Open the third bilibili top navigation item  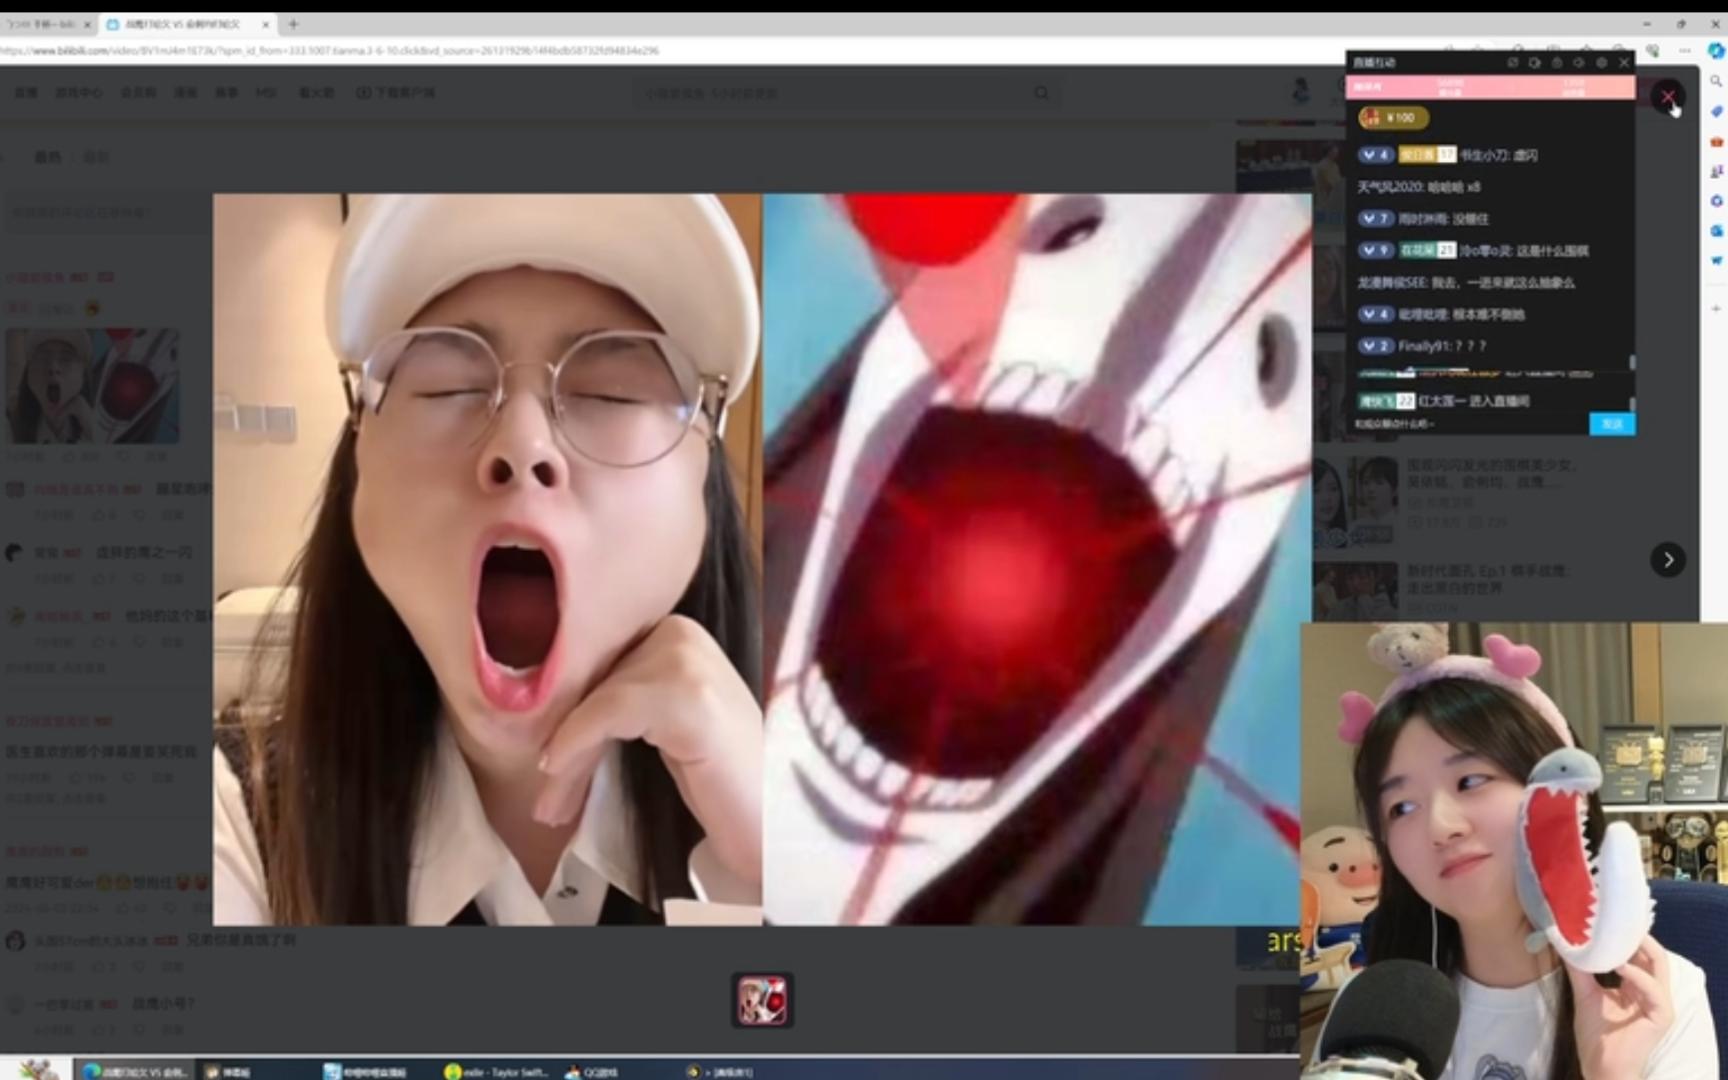pyautogui.click(x=138, y=93)
